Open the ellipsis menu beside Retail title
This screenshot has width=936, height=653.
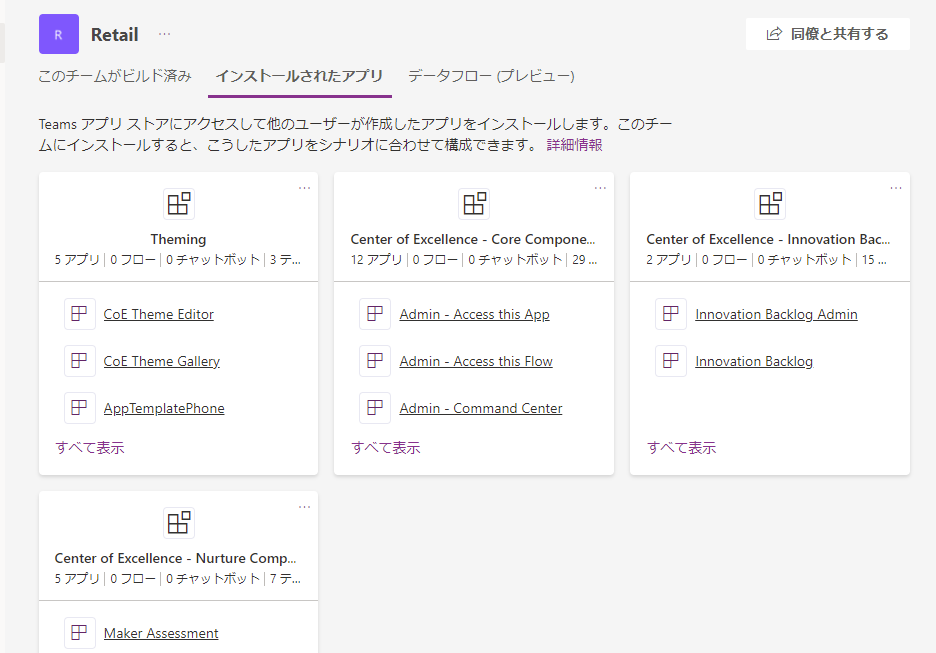pos(164,34)
